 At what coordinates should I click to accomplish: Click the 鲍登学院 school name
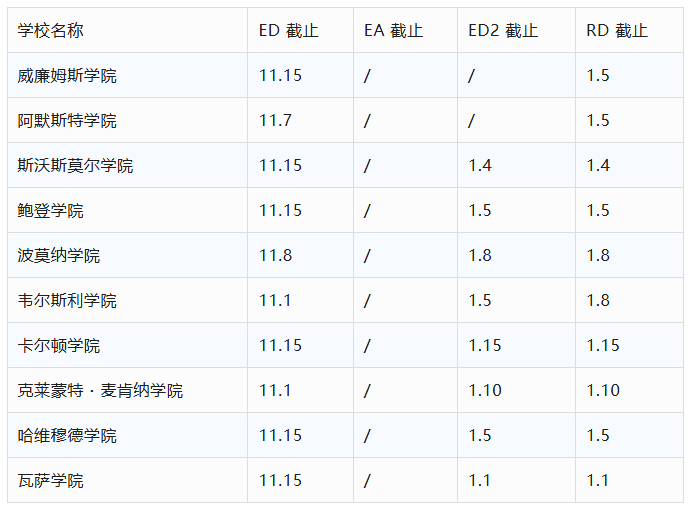[x=51, y=211]
